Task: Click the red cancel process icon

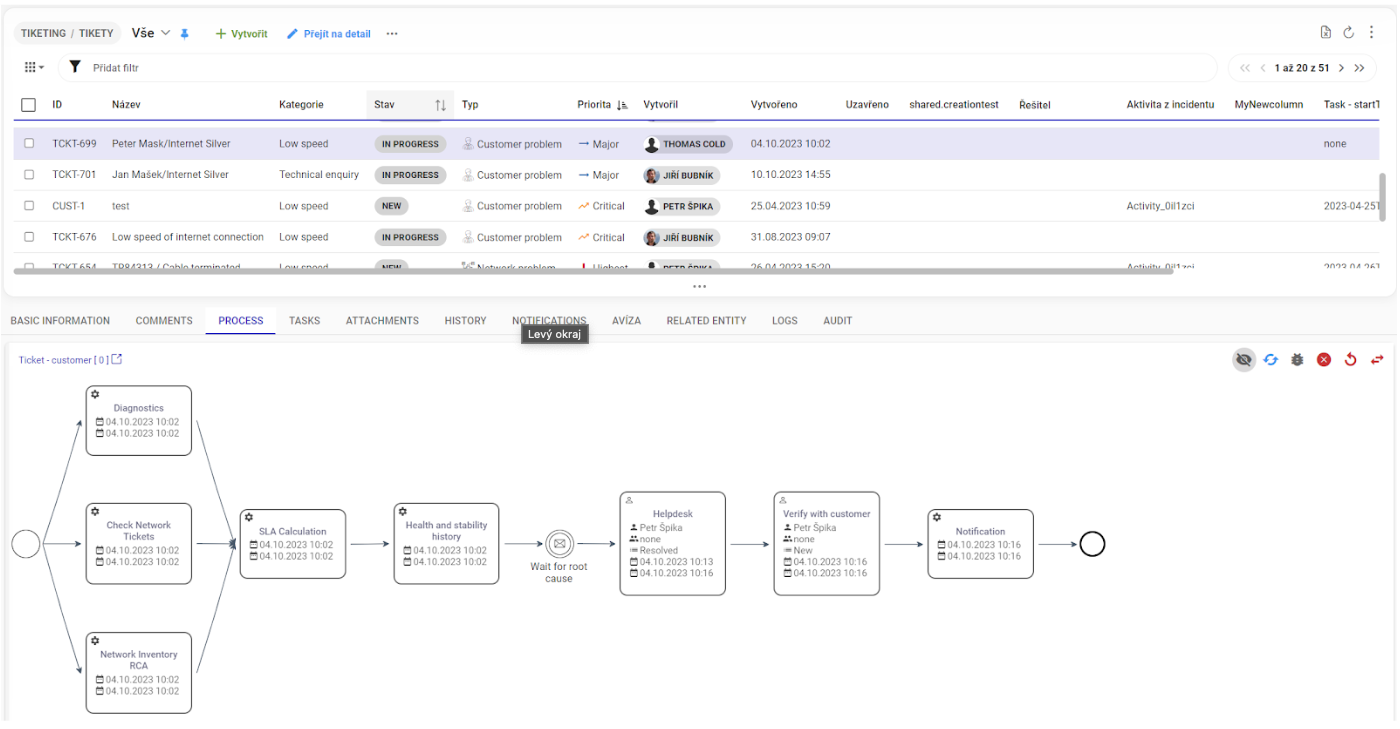Action: coord(1324,360)
